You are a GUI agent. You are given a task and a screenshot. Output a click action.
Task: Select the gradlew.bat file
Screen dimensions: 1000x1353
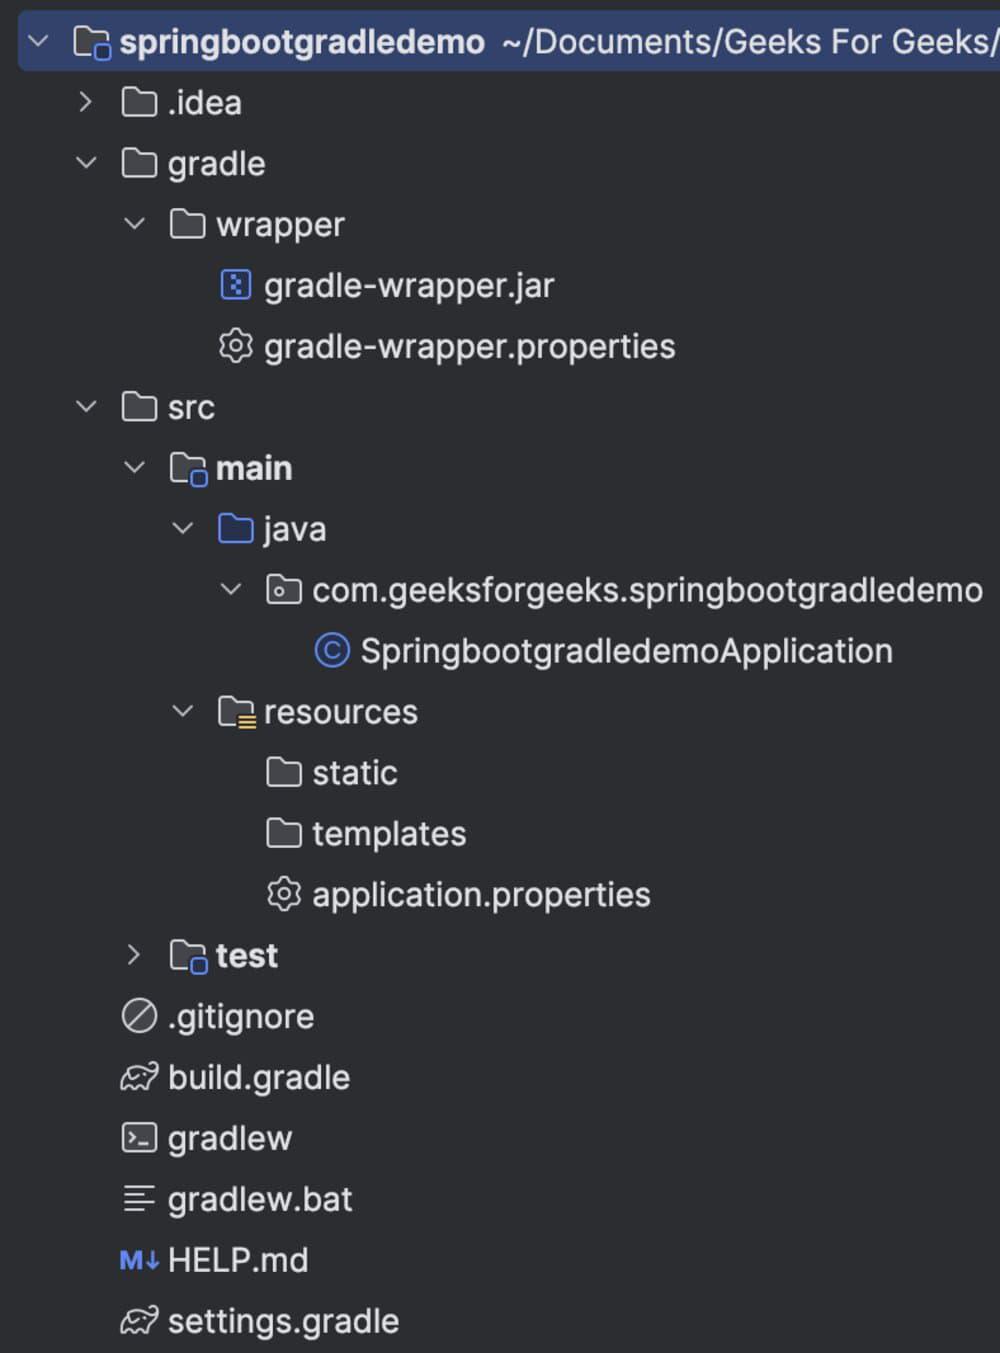pos(260,1199)
